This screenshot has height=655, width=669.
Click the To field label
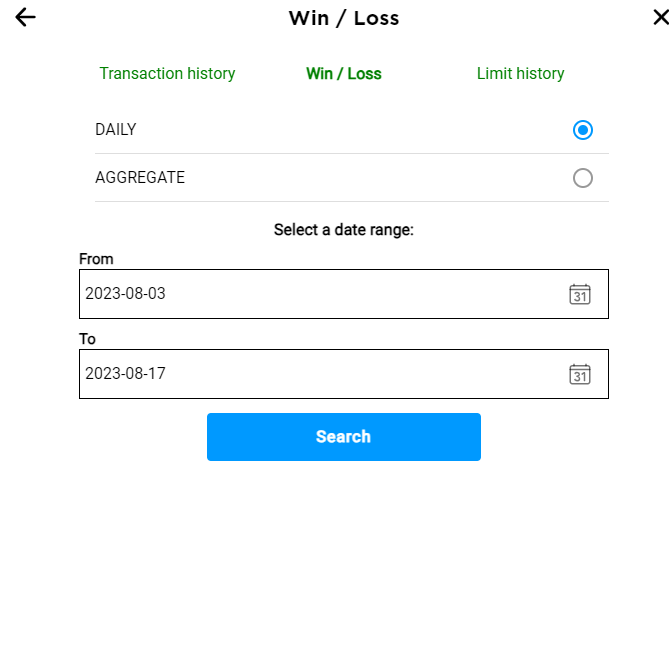(x=87, y=339)
